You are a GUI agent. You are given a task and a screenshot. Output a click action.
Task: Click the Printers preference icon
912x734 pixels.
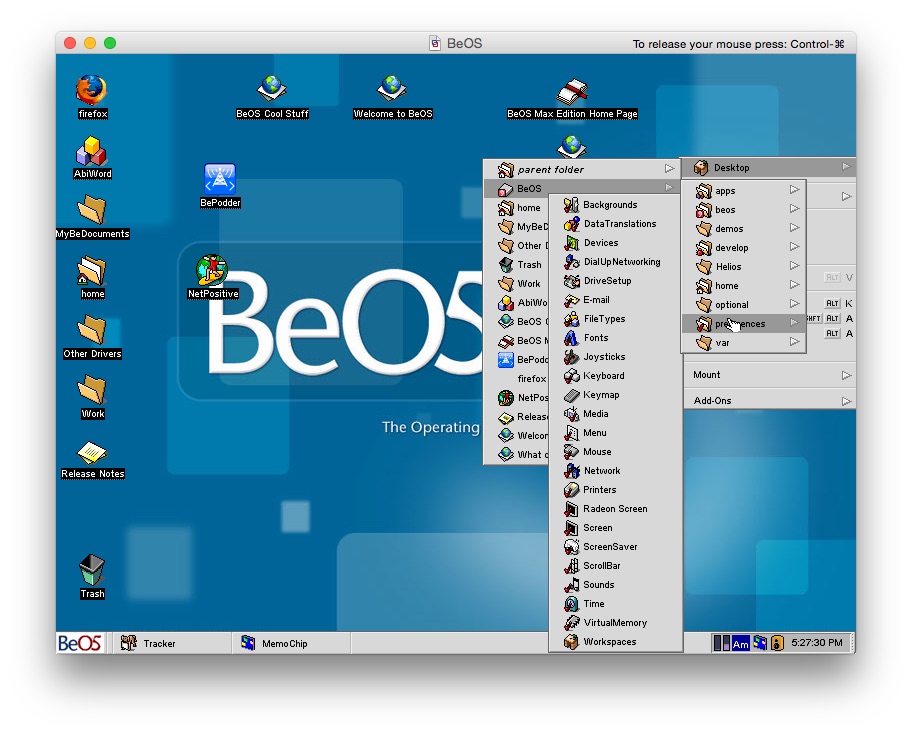coord(572,490)
